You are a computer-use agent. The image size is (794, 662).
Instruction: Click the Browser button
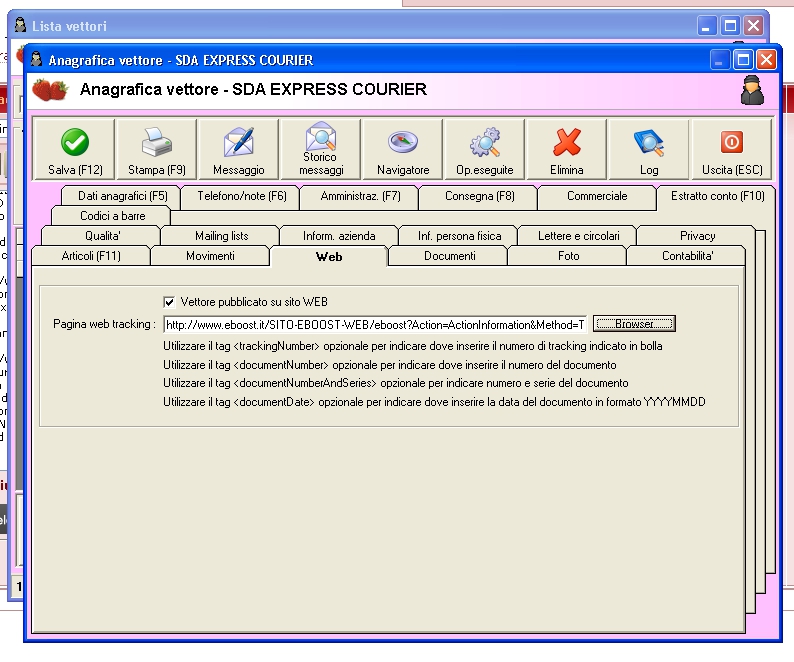click(634, 324)
